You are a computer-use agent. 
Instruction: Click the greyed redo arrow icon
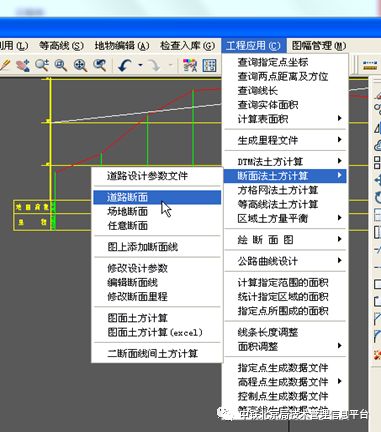click(155, 65)
